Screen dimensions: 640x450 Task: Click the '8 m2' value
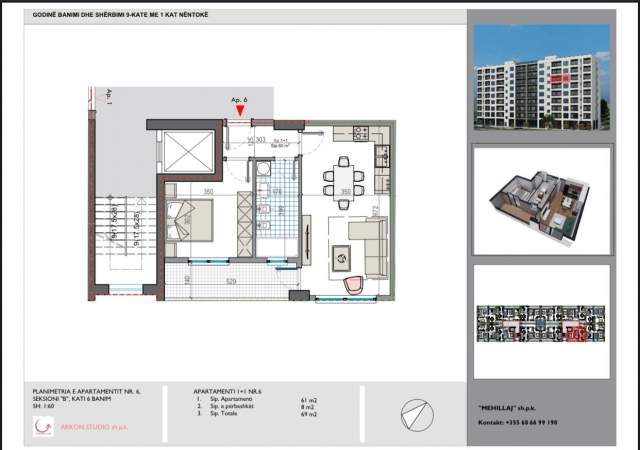click(x=307, y=407)
